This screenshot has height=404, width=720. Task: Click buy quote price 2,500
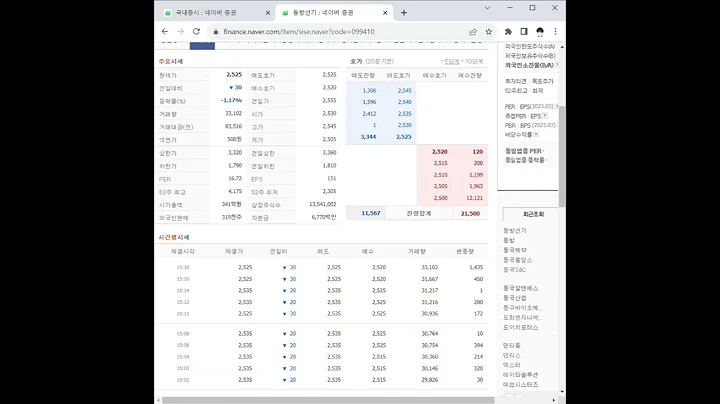(440, 198)
